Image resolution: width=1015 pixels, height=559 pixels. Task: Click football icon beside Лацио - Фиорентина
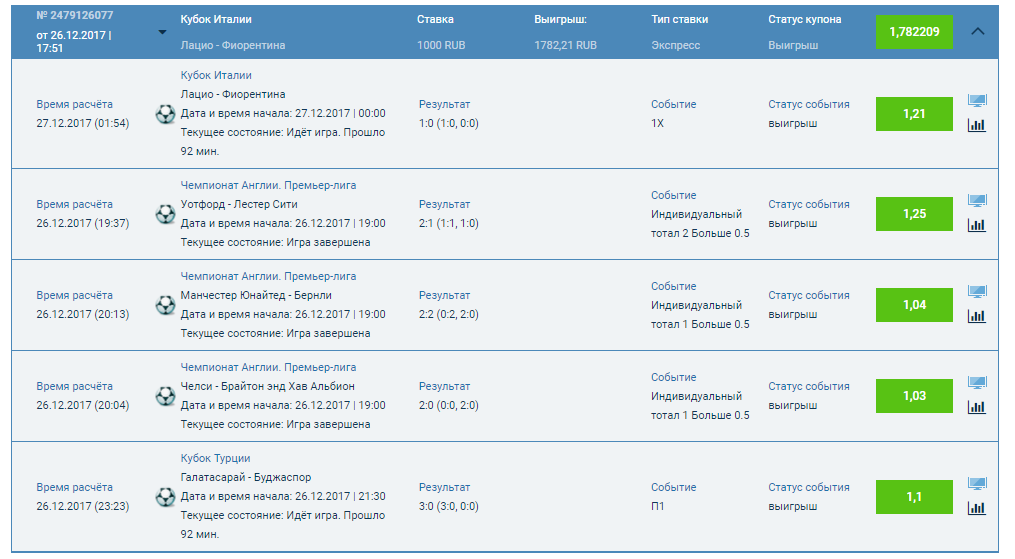pos(166,114)
